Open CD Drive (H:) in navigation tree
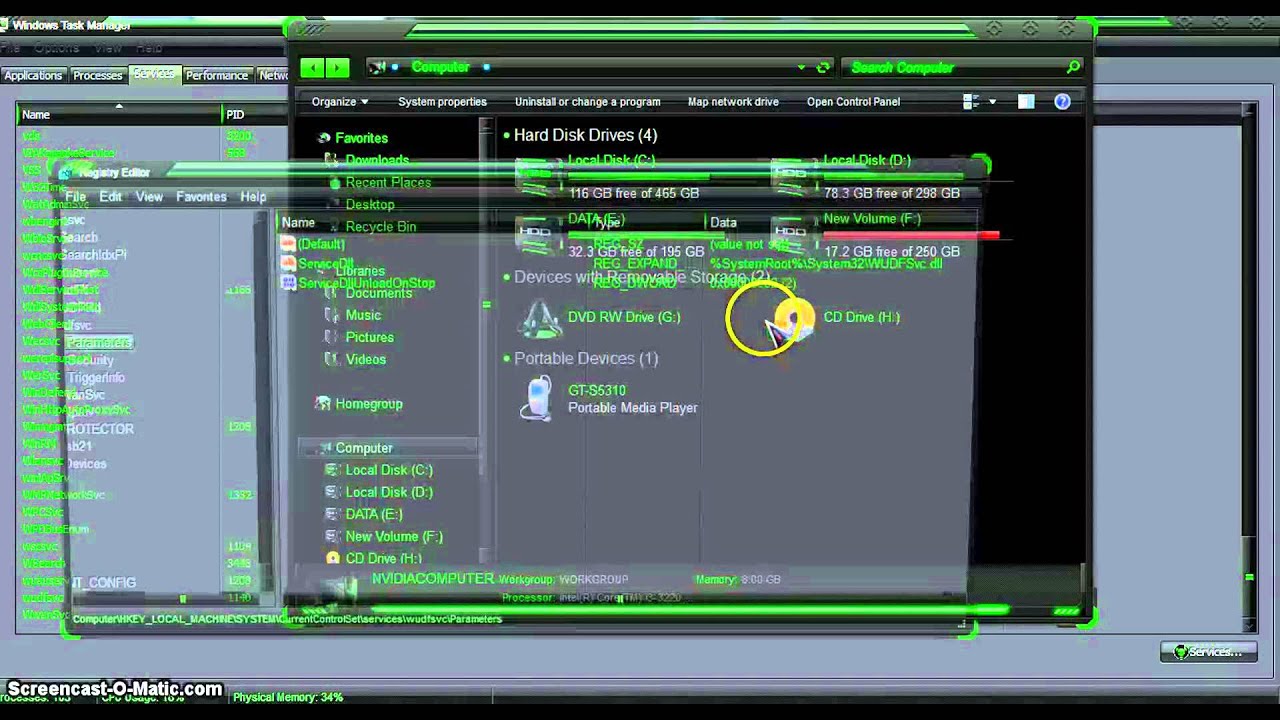 click(x=383, y=558)
